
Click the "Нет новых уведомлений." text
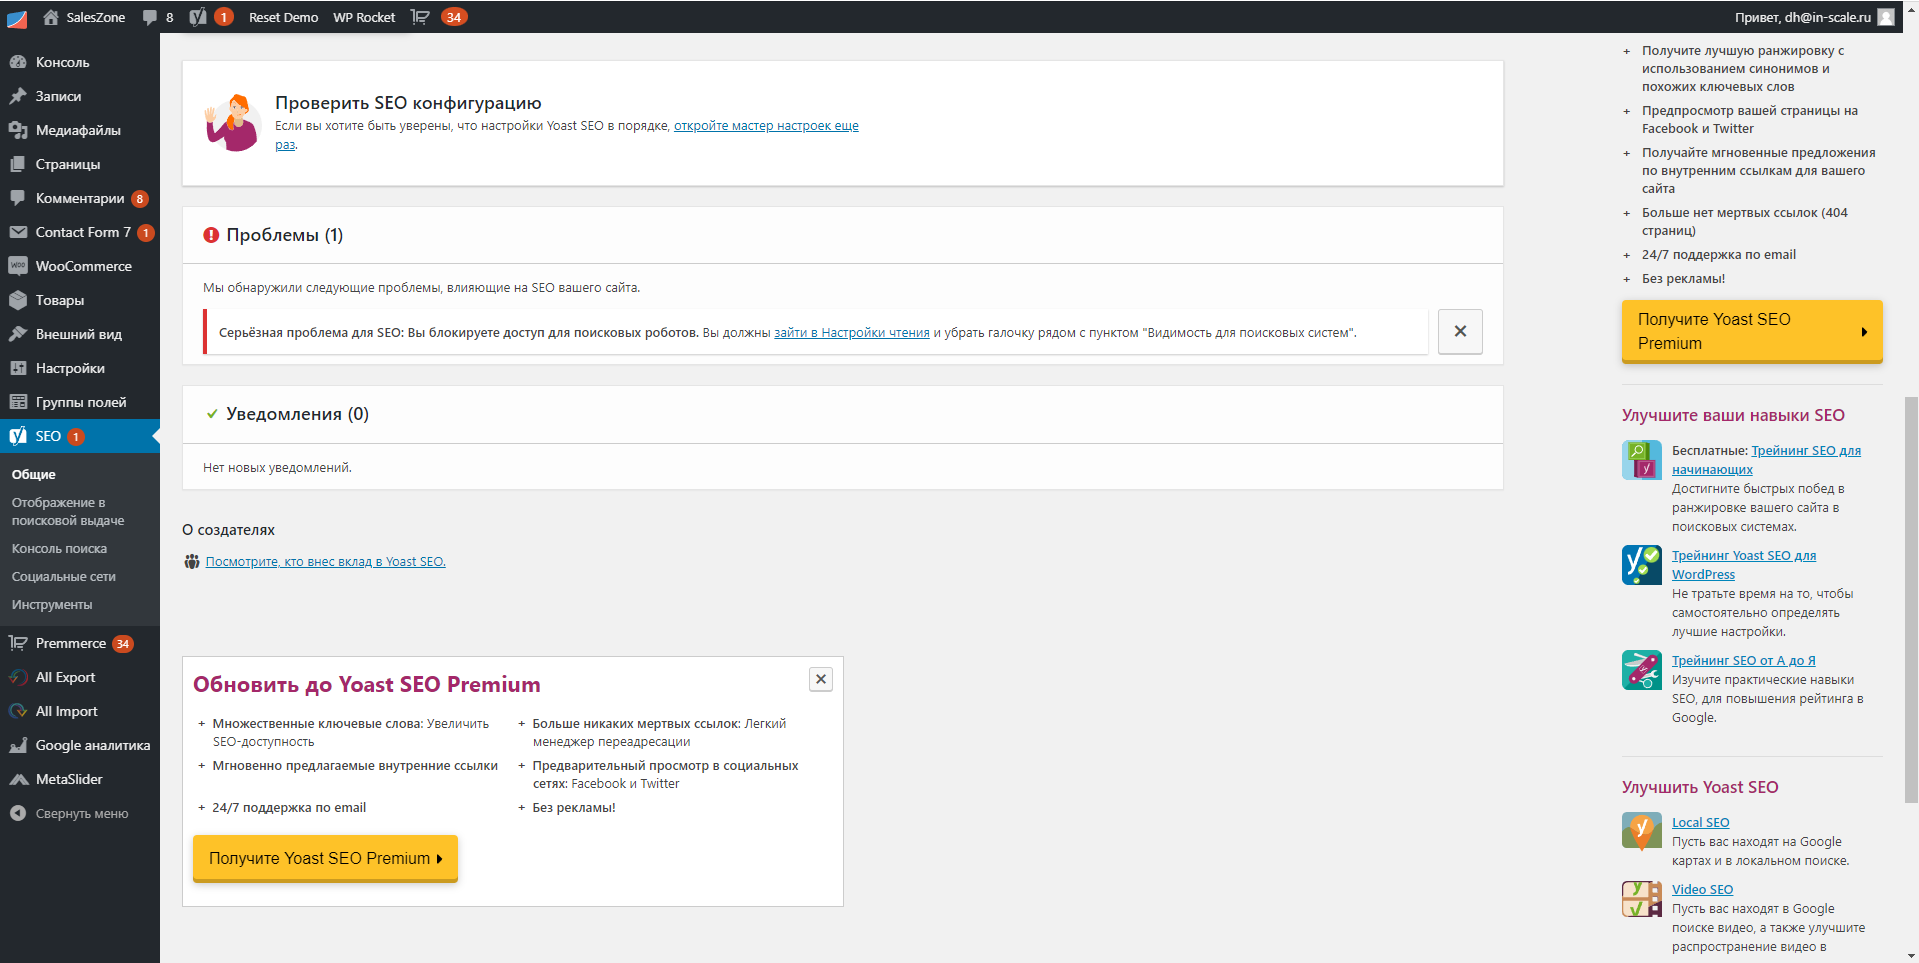pyautogui.click(x=277, y=467)
